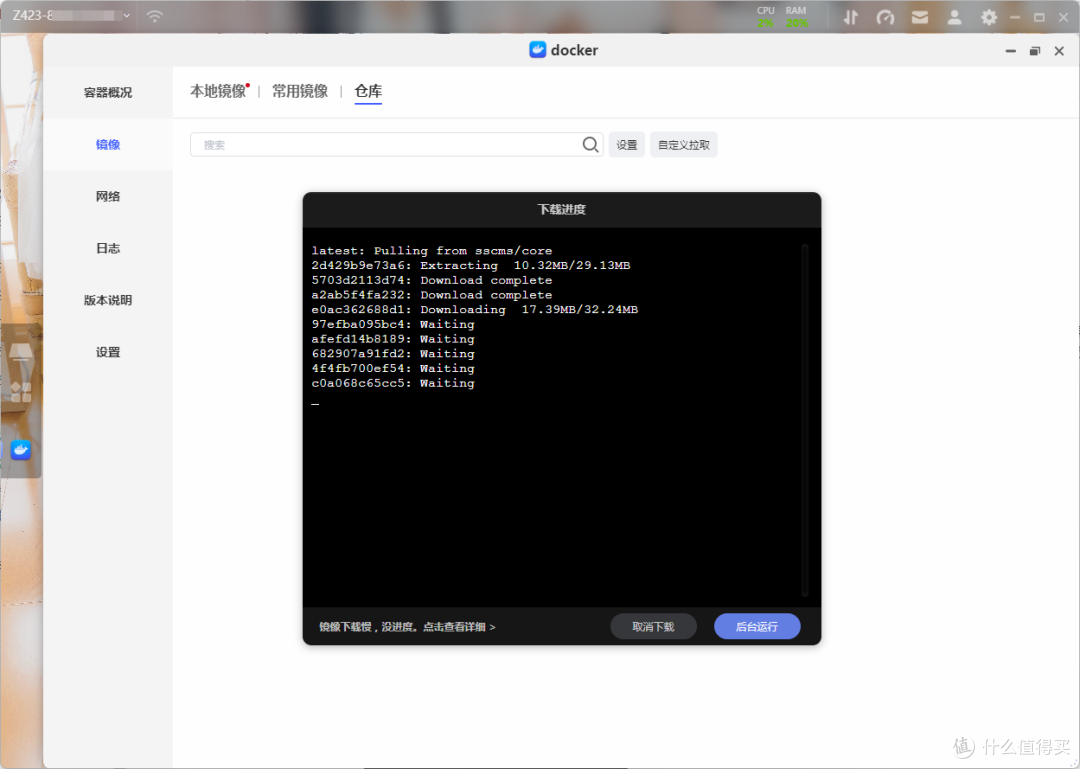Click the grid apps icon in left dock
This screenshot has width=1080, height=769.
[x=21, y=392]
